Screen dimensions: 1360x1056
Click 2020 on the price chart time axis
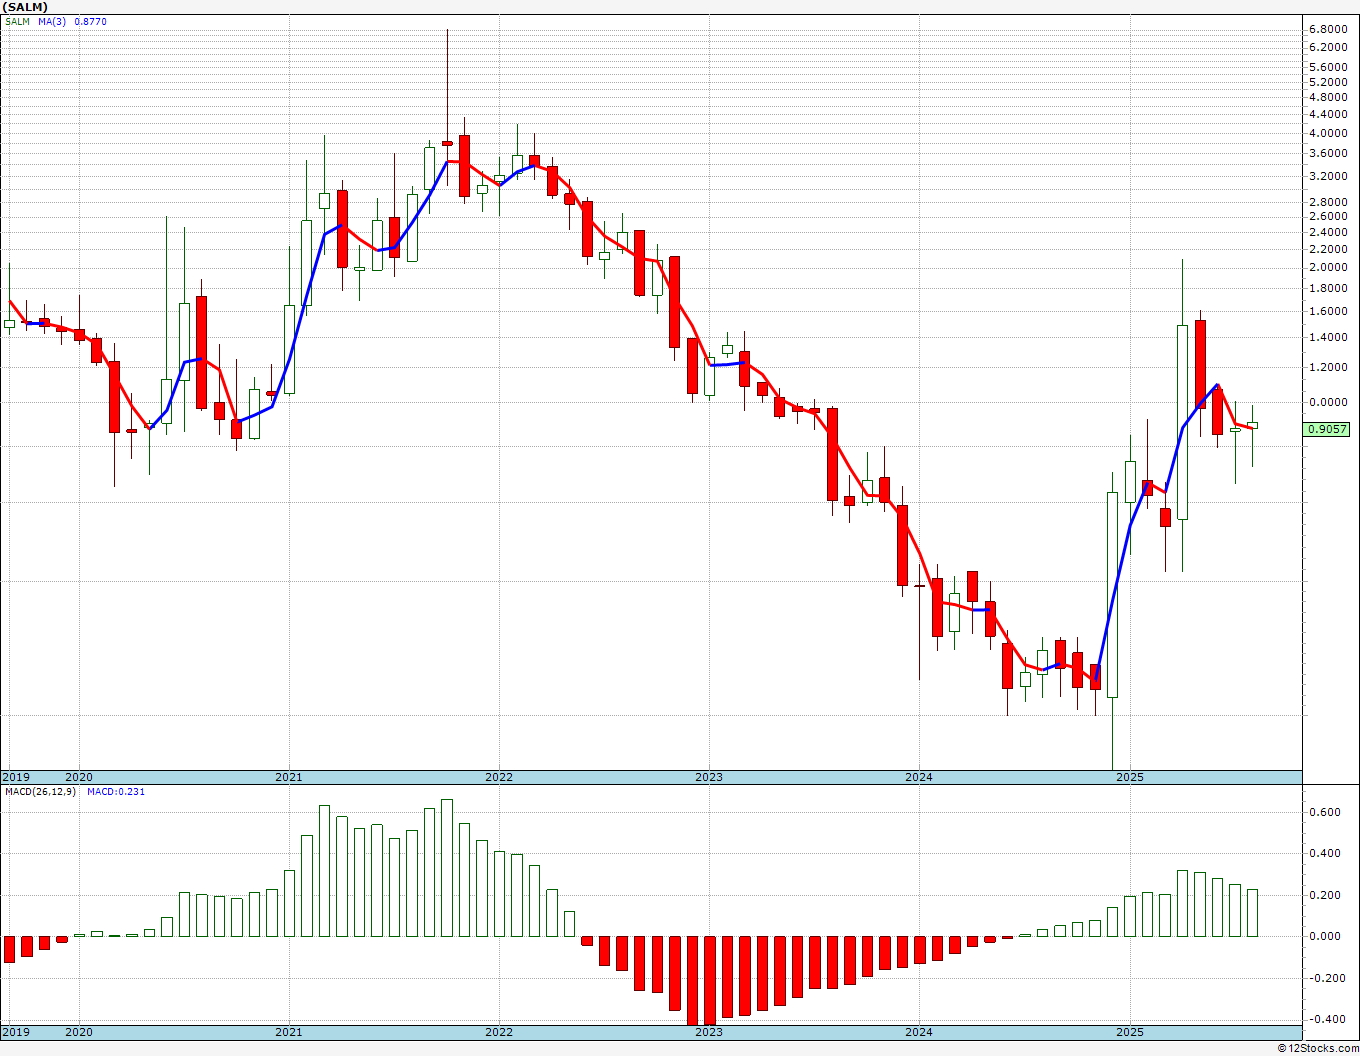click(x=79, y=777)
